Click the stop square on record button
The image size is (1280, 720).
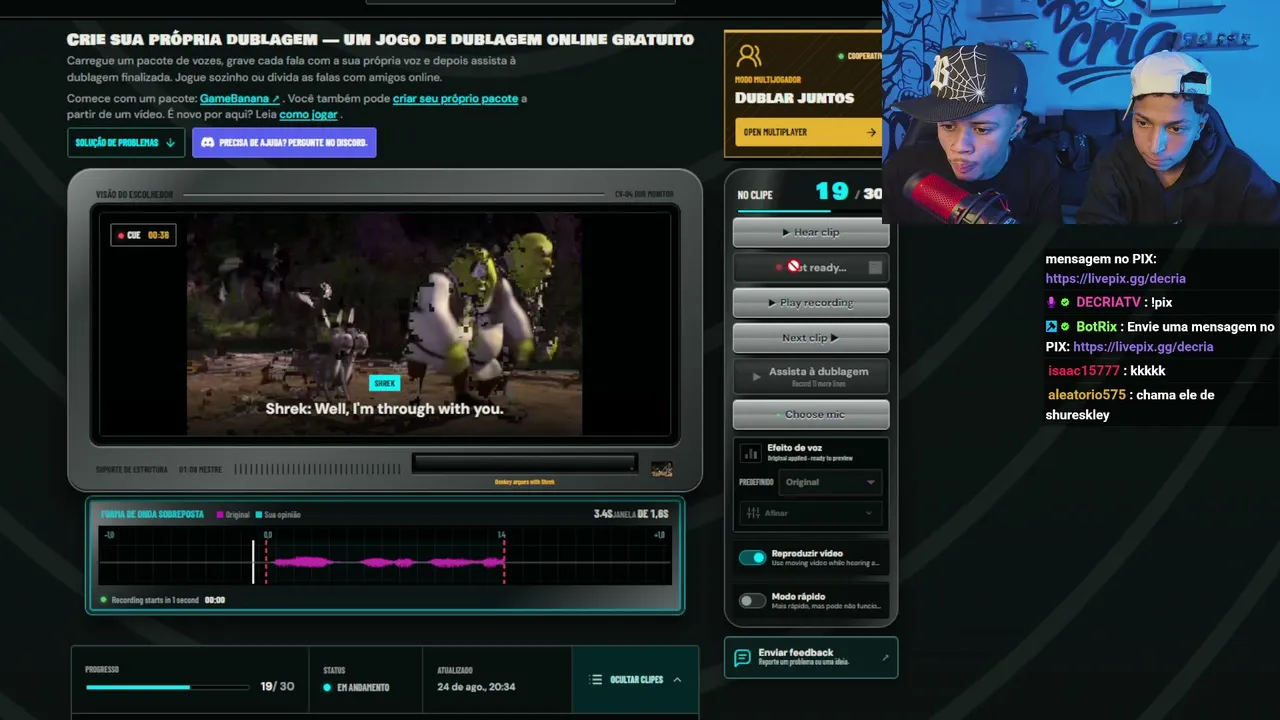point(875,267)
